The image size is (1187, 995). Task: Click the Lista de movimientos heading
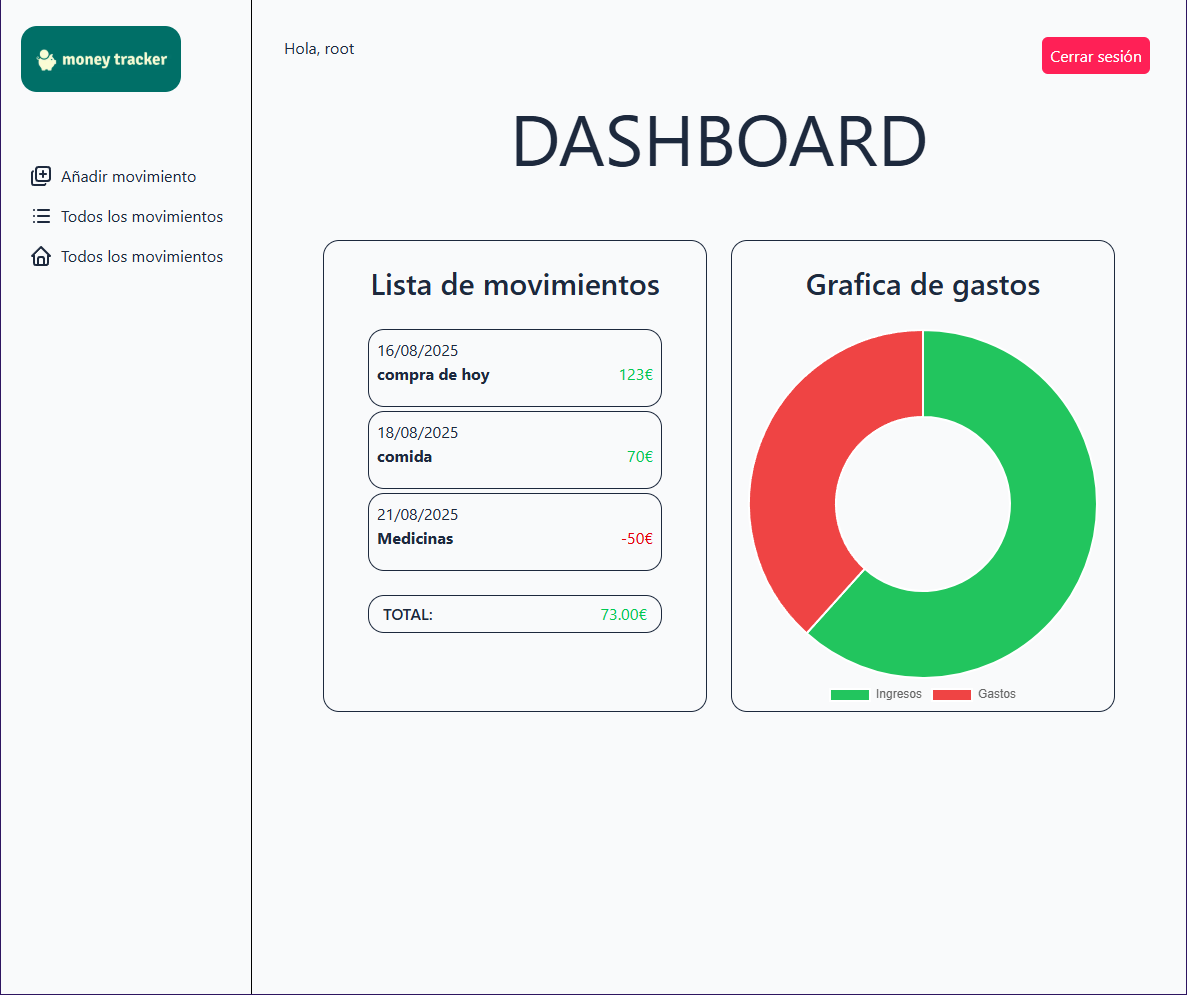point(515,285)
